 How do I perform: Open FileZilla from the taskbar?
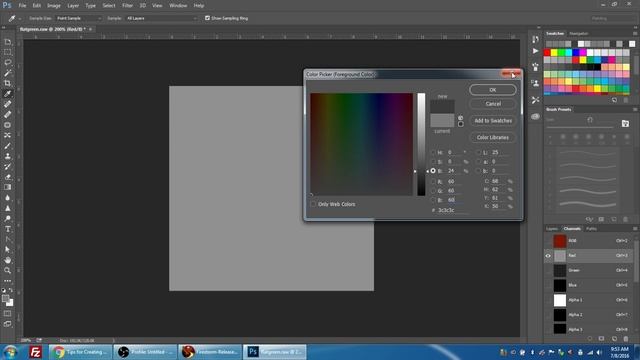pos(36,352)
